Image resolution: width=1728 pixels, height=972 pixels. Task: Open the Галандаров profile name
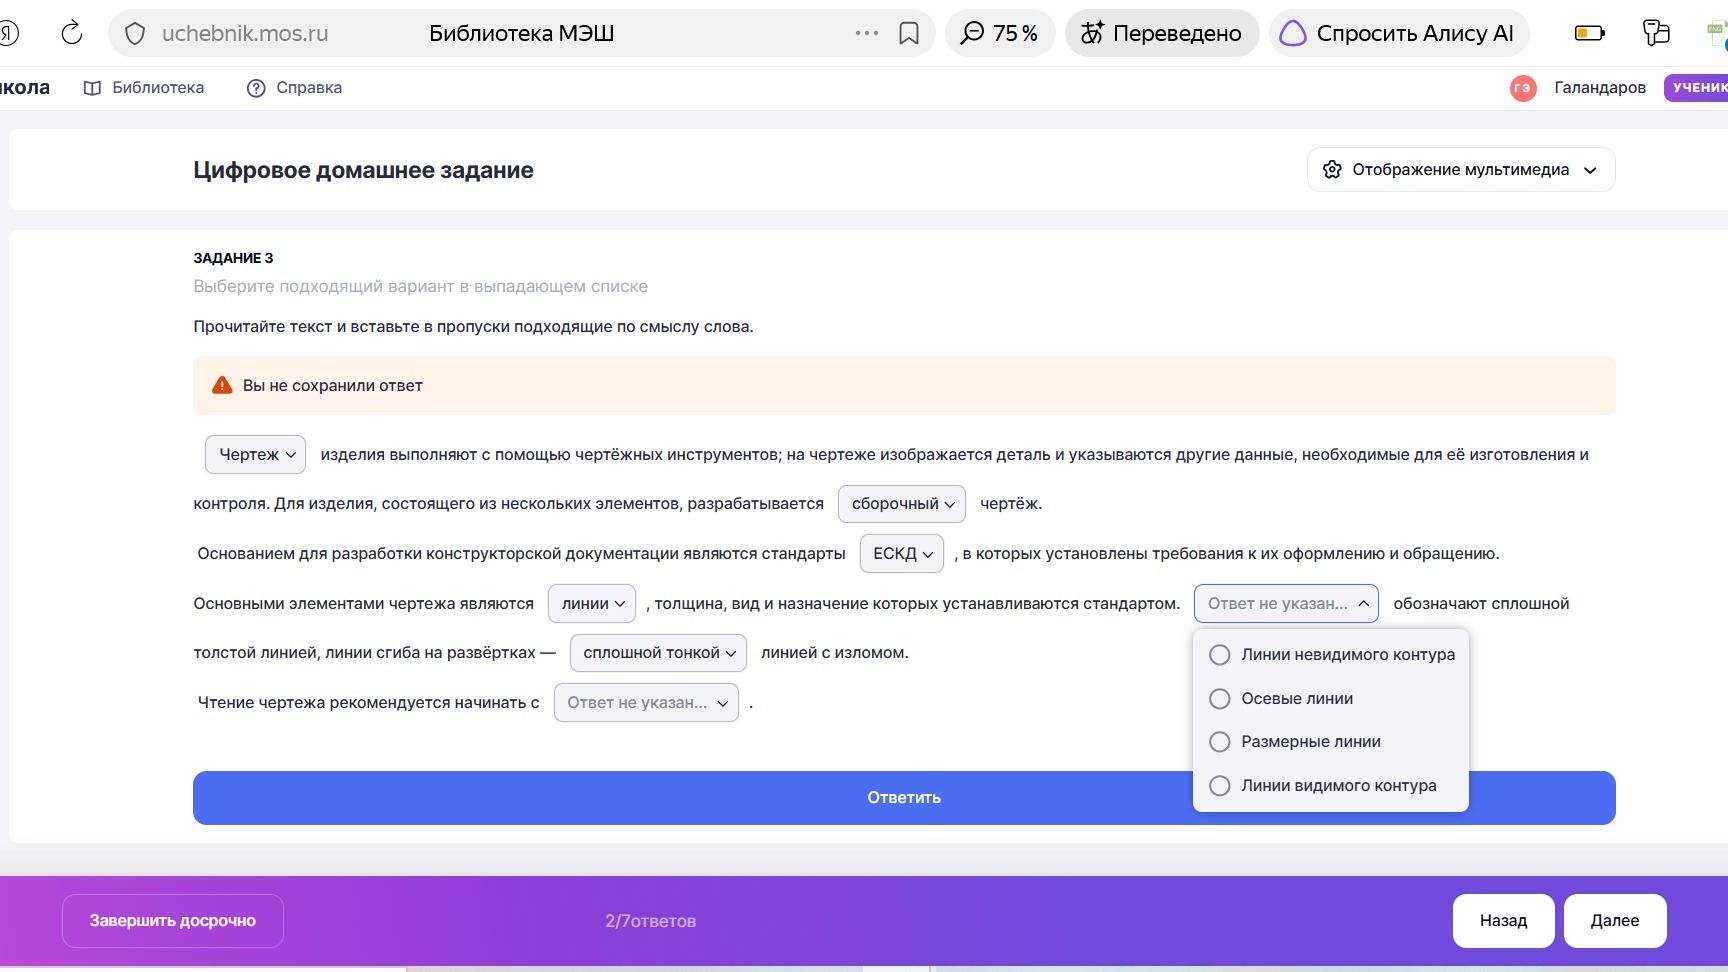point(1600,88)
